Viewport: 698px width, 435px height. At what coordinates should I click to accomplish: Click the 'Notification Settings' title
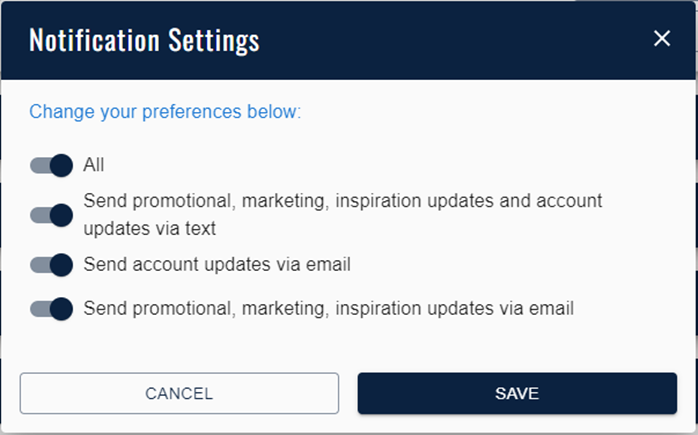point(144,40)
